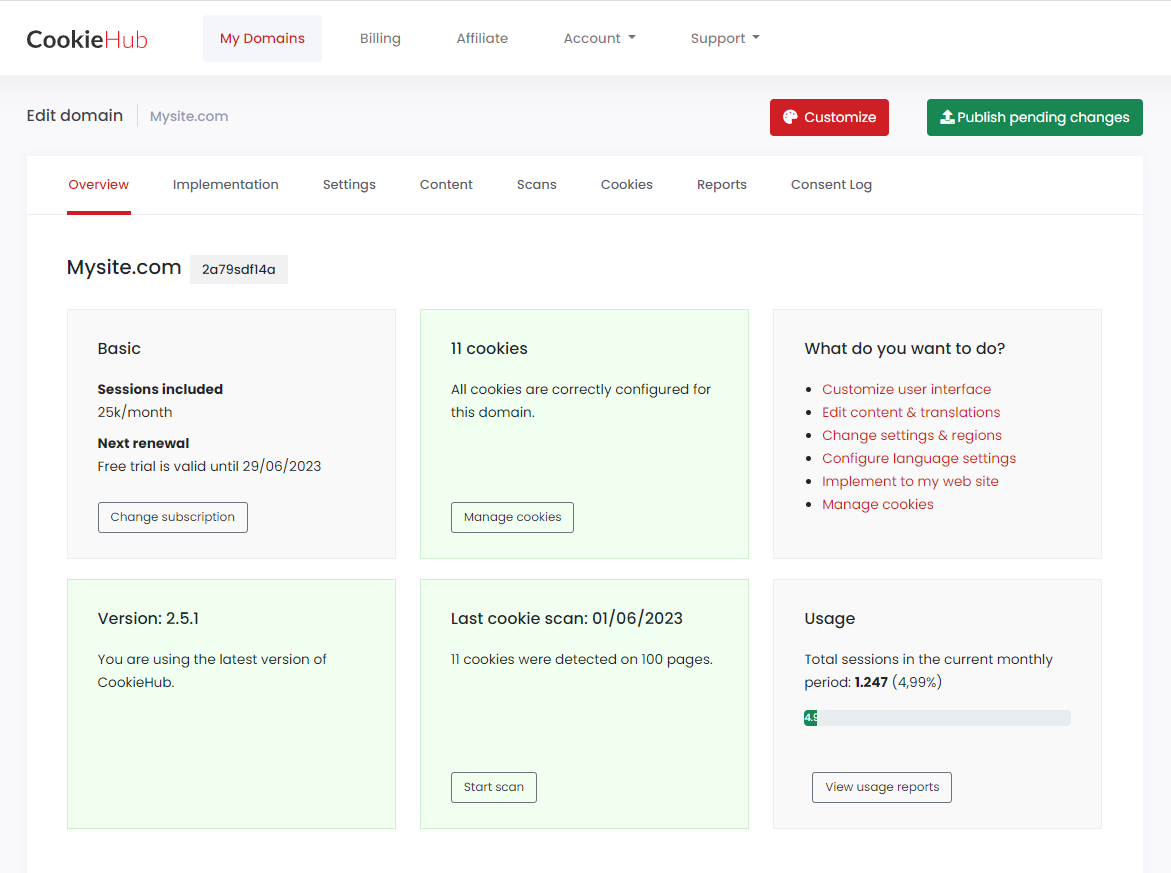Select the Scans tab

pyautogui.click(x=536, y=184)
